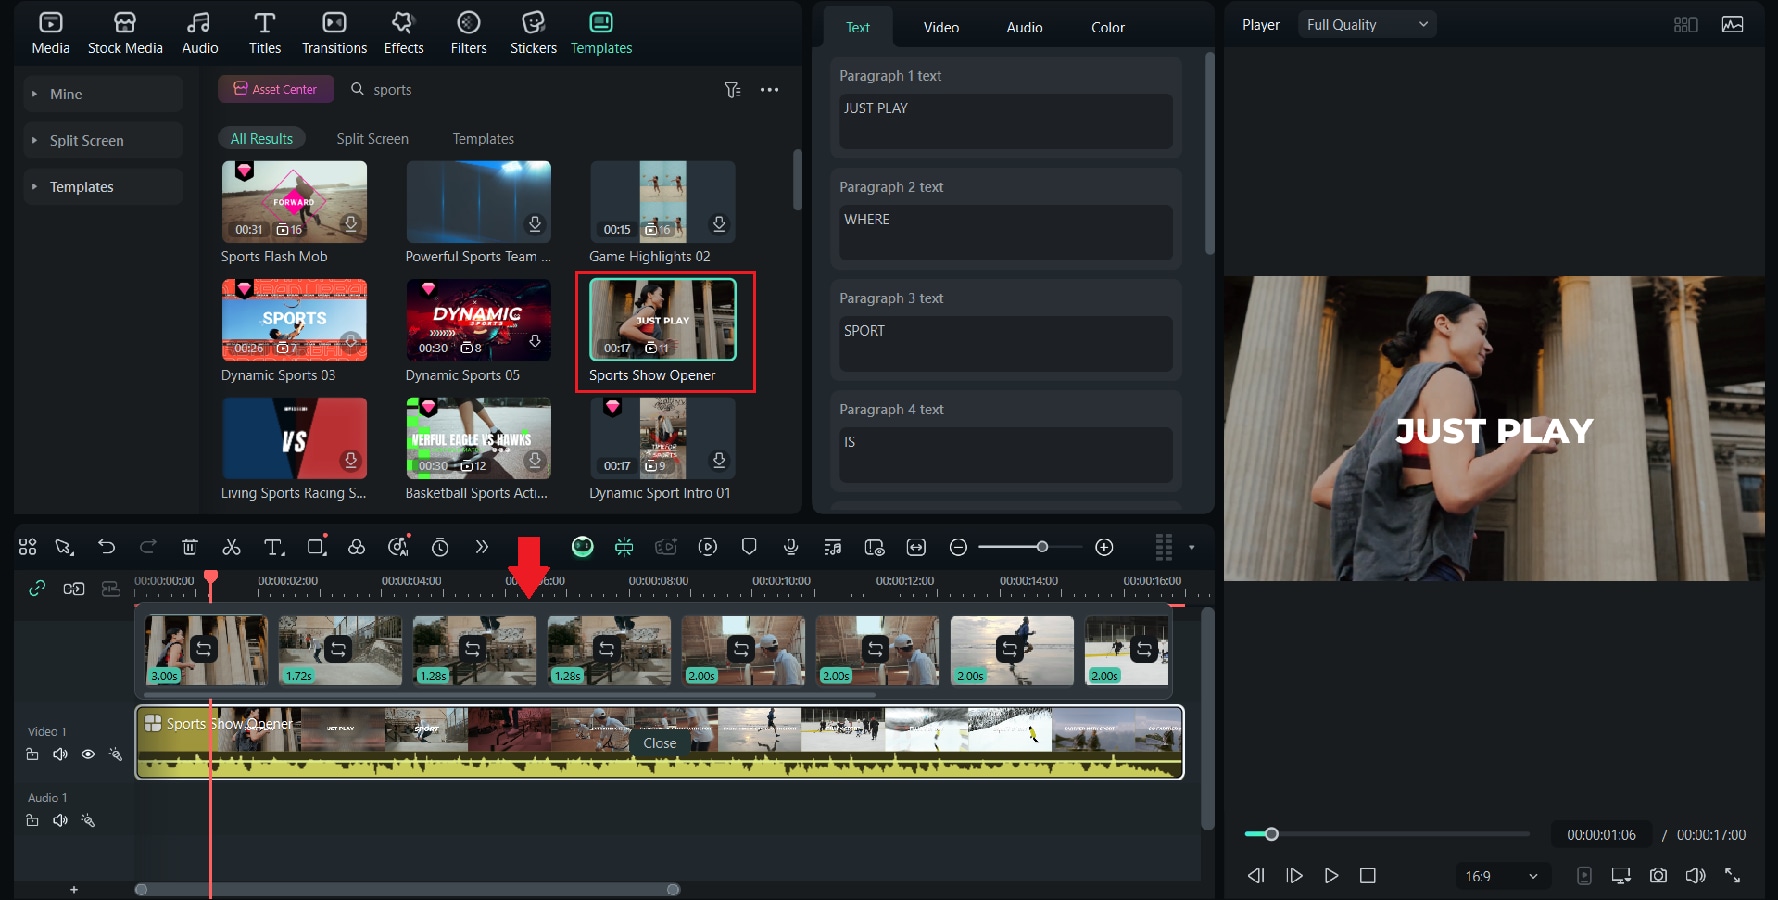Image resolution: width=1778 pixels, height=900 pixels.
Task: Click the zoom out minus button
Action: [x=958, y=547]
